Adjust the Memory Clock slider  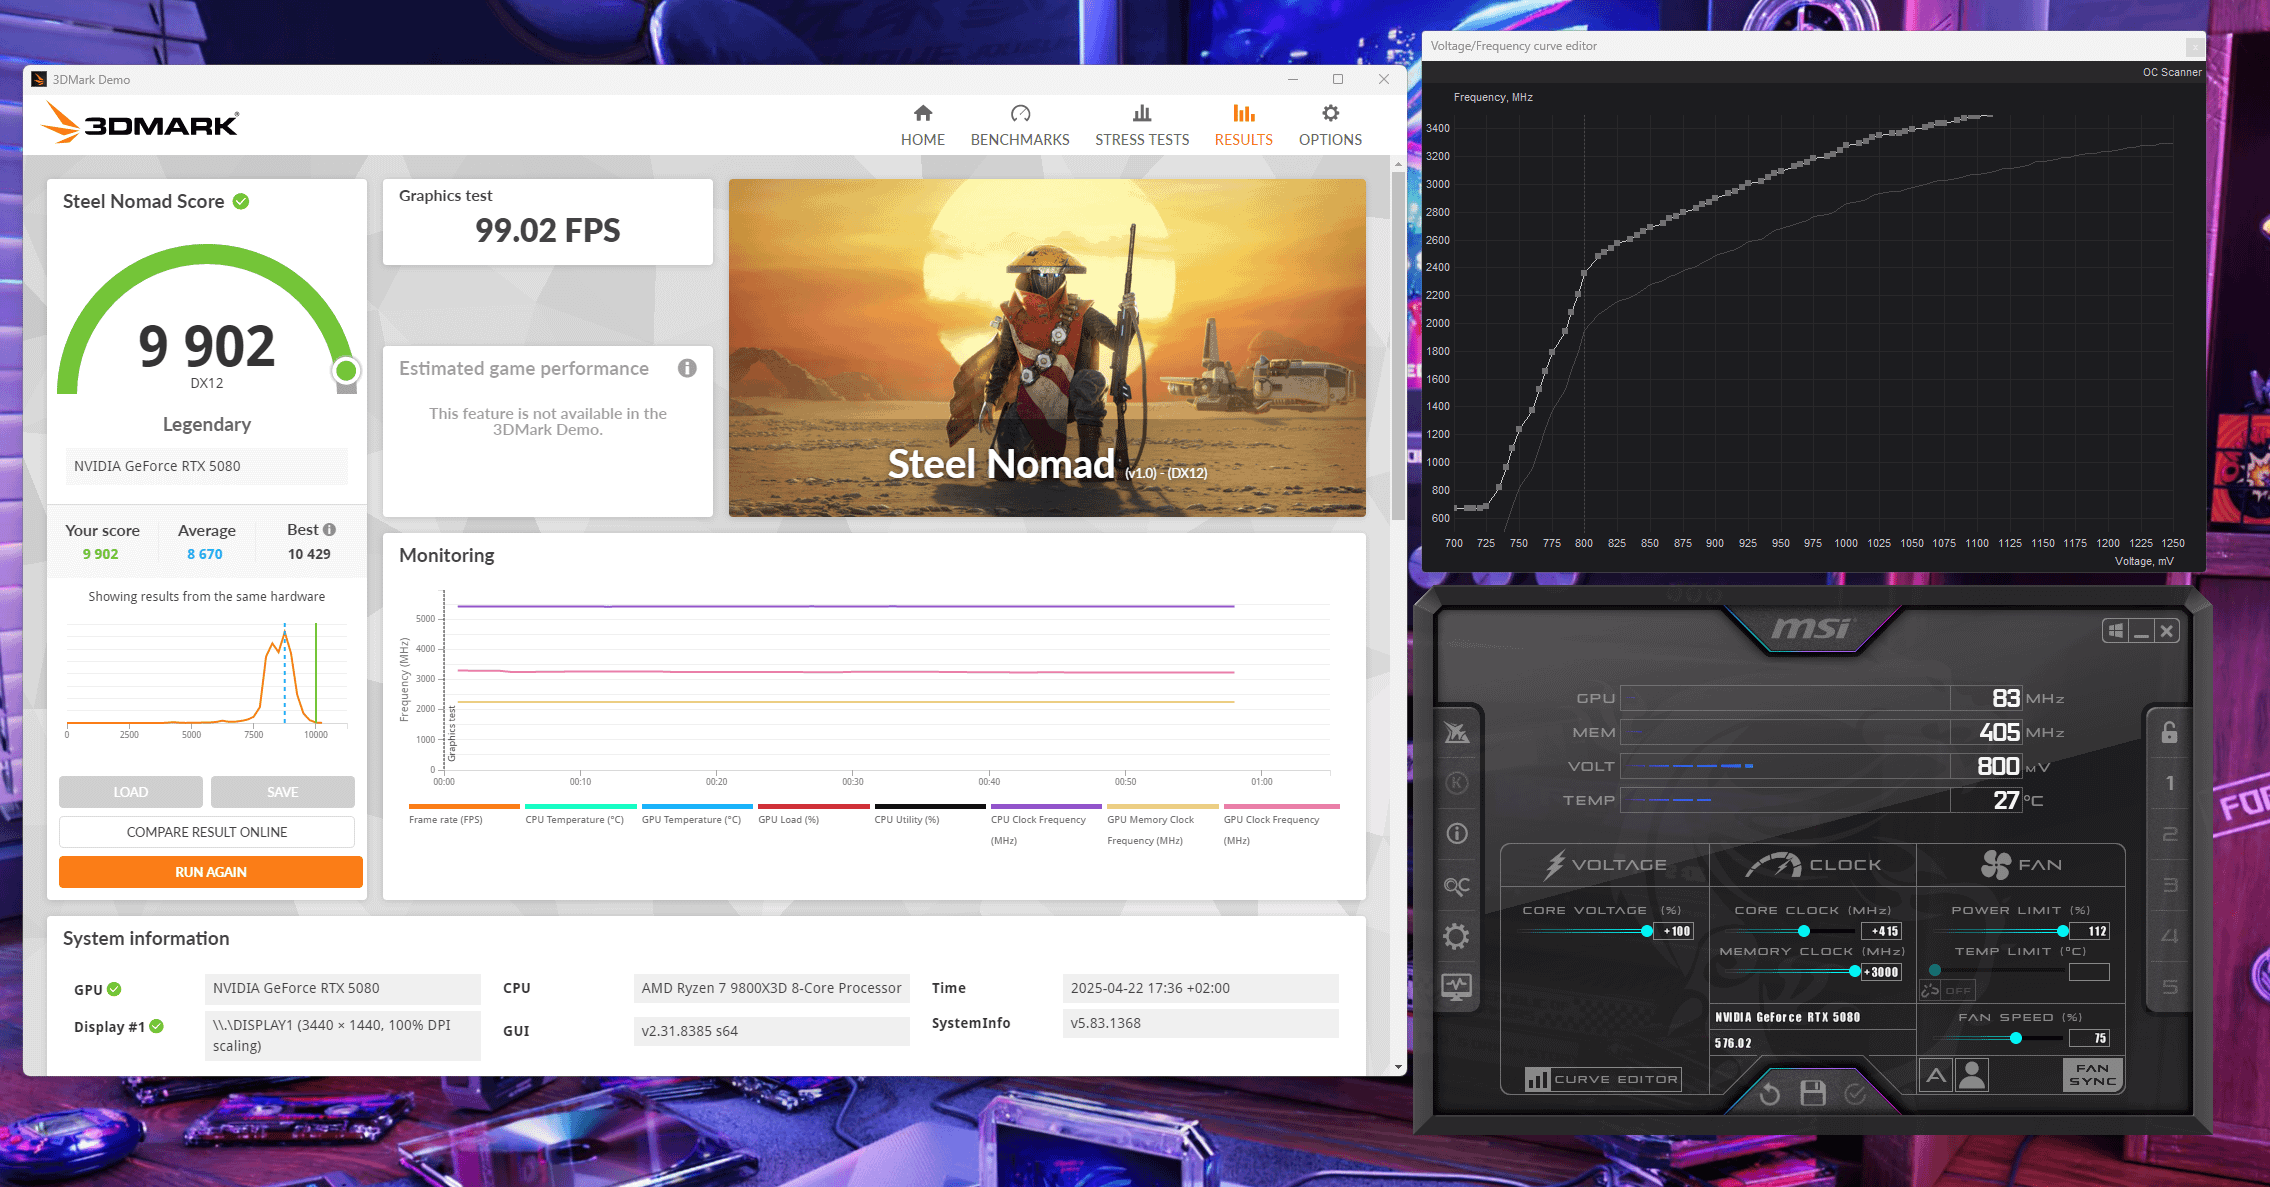[x=1855, y=971]
